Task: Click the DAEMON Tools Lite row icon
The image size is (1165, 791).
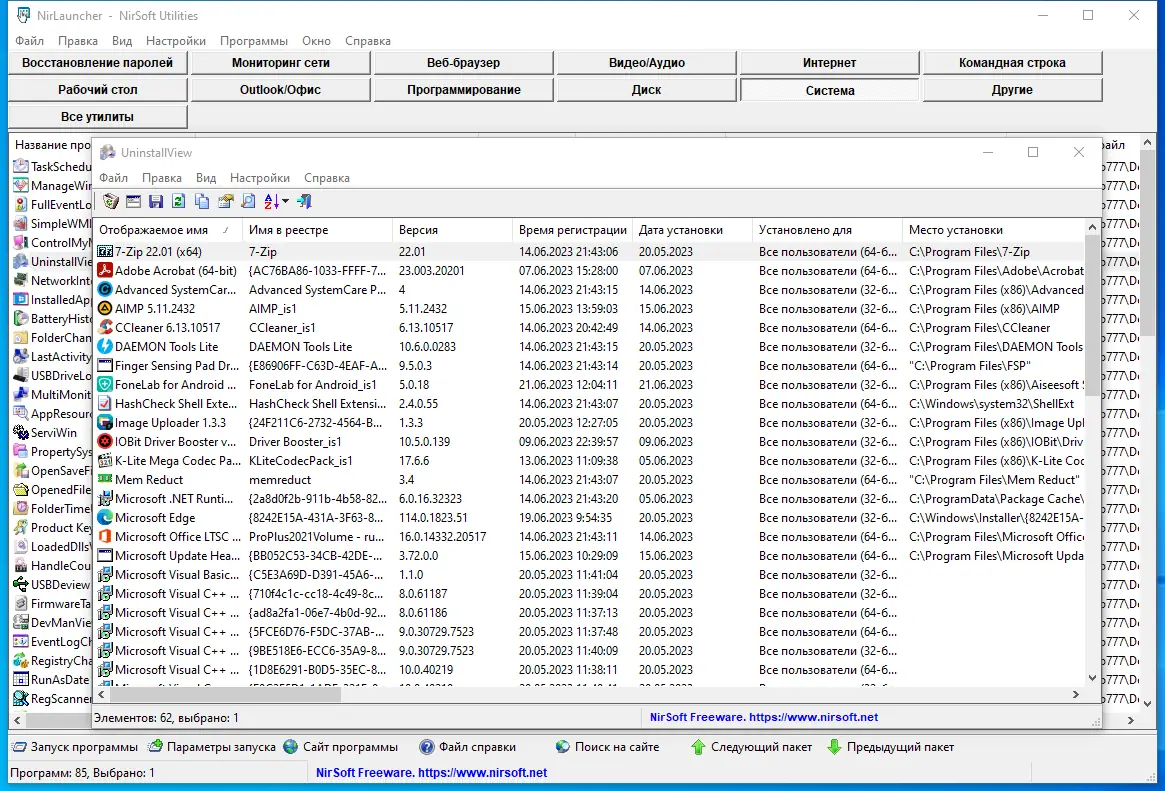Action: point(105,347)
